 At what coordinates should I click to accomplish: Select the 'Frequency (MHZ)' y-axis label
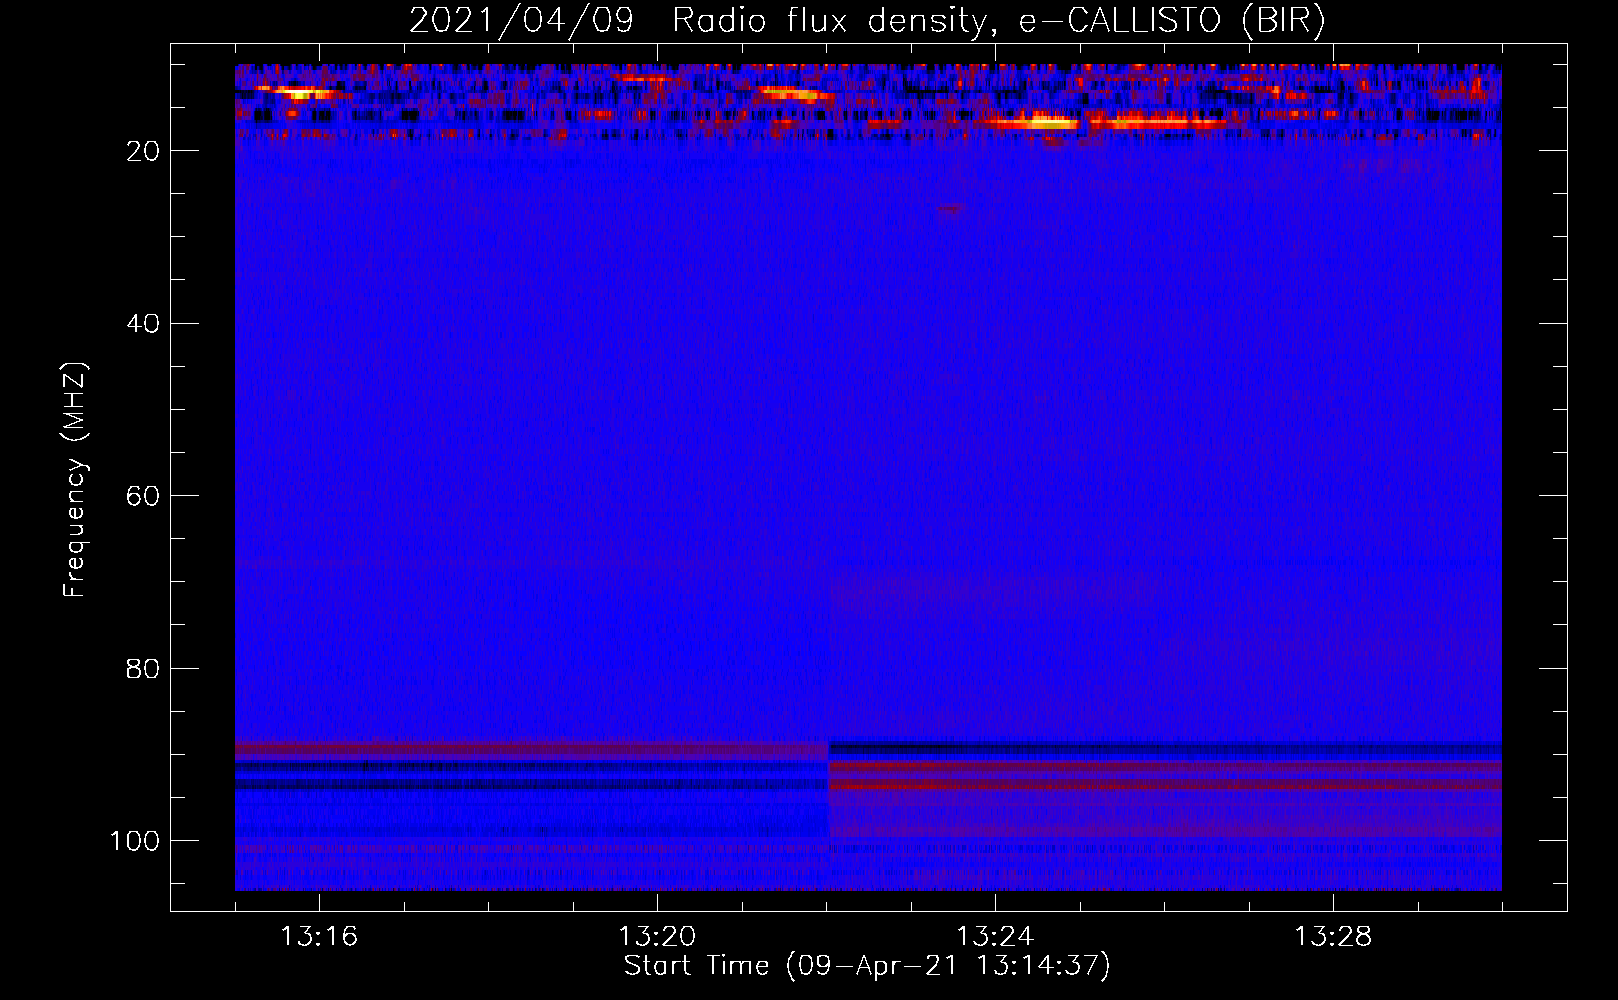point(75,480)
